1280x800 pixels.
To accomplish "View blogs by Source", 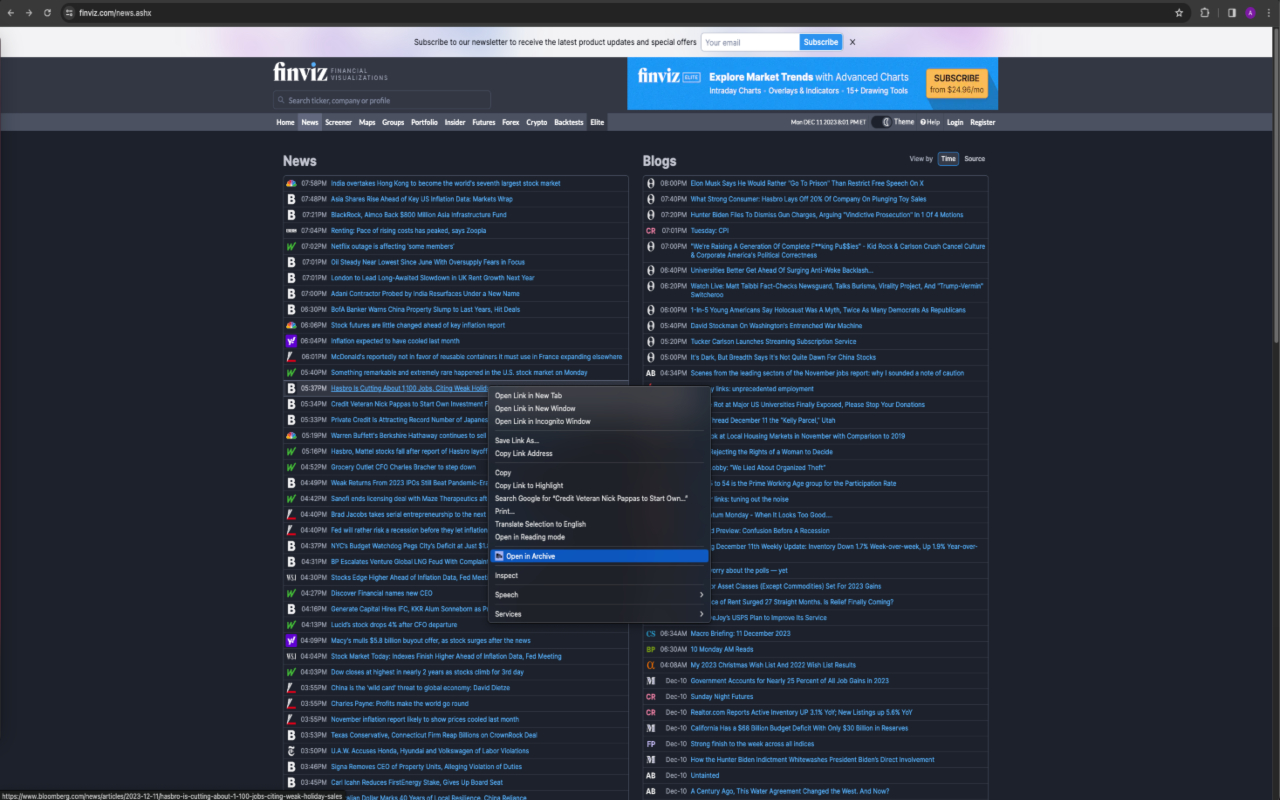I will pyautogui.click(x=975, y=158).
